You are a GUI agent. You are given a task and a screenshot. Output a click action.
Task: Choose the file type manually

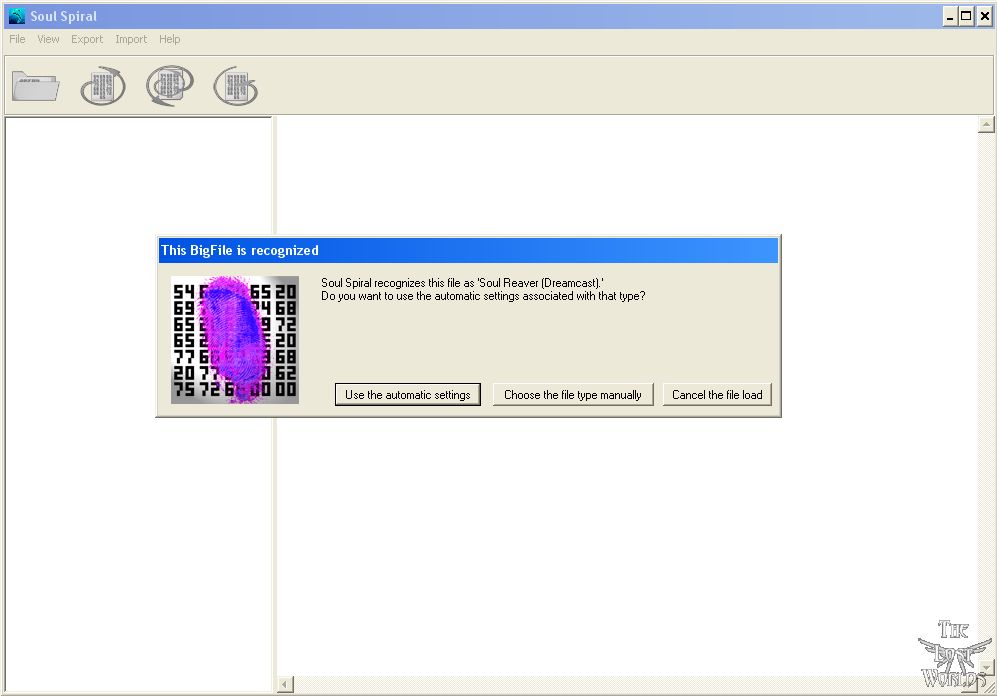[x=573, y=394]
